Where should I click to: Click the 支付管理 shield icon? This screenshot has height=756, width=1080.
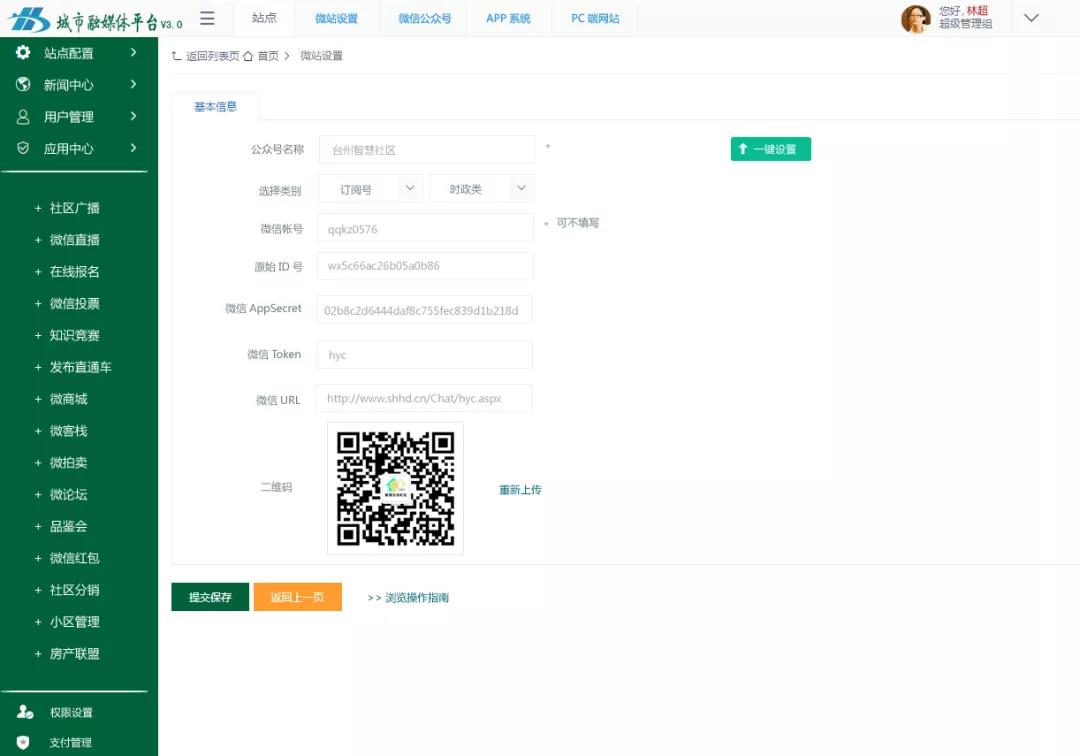tap(23, 742)
